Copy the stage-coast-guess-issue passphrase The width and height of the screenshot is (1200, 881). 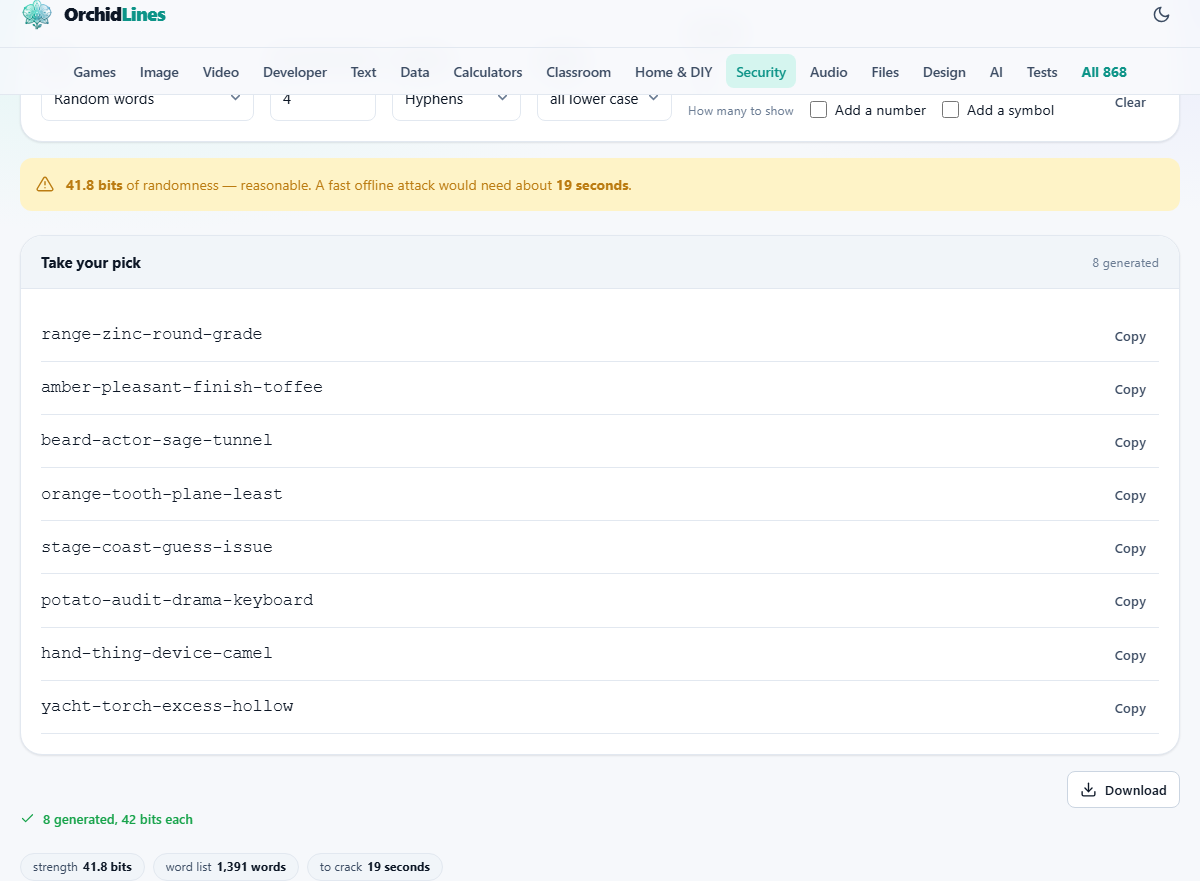[1130, 549]
